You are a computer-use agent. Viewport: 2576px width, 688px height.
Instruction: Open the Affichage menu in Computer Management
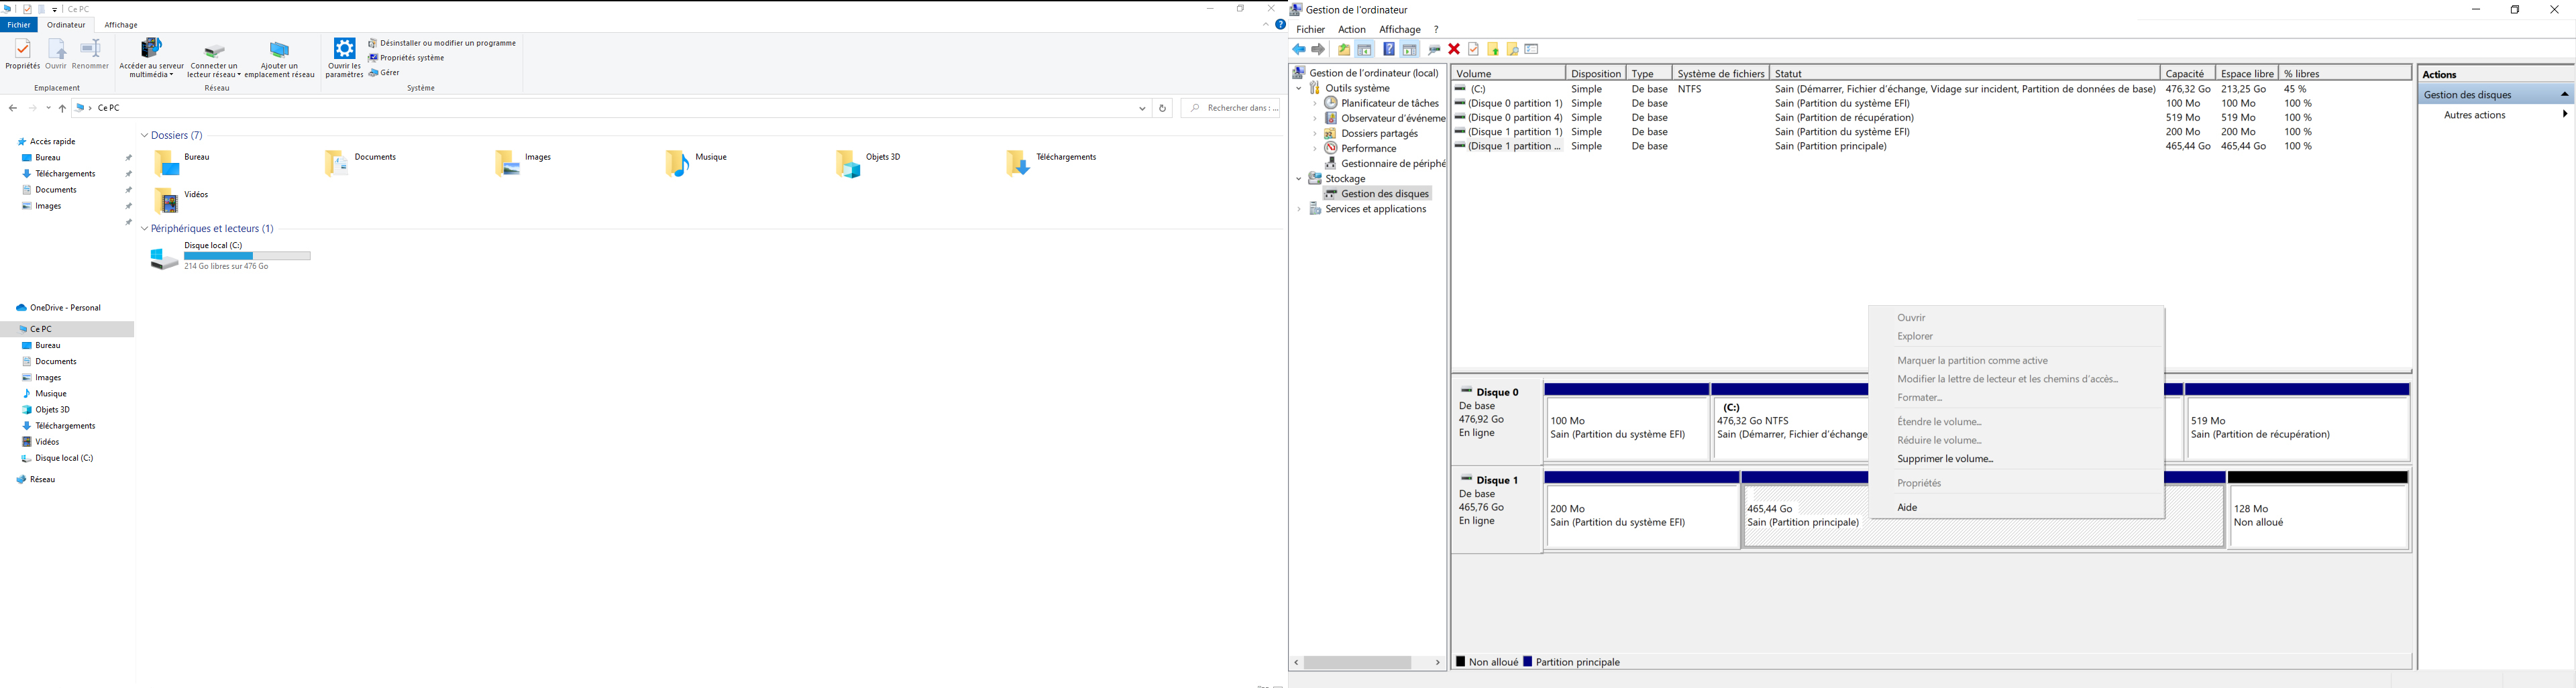(1400, 30)
